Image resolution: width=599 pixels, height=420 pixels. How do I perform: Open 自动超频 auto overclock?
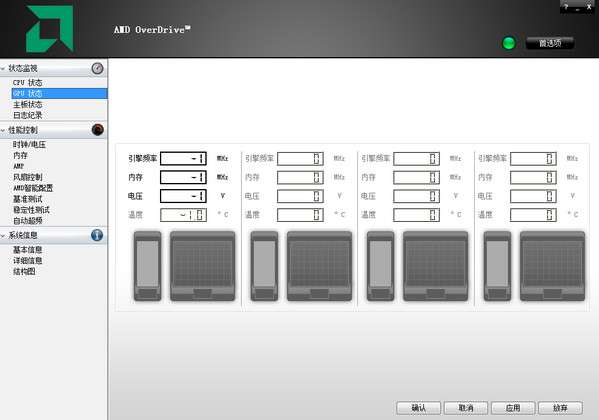tap(28, 221)
